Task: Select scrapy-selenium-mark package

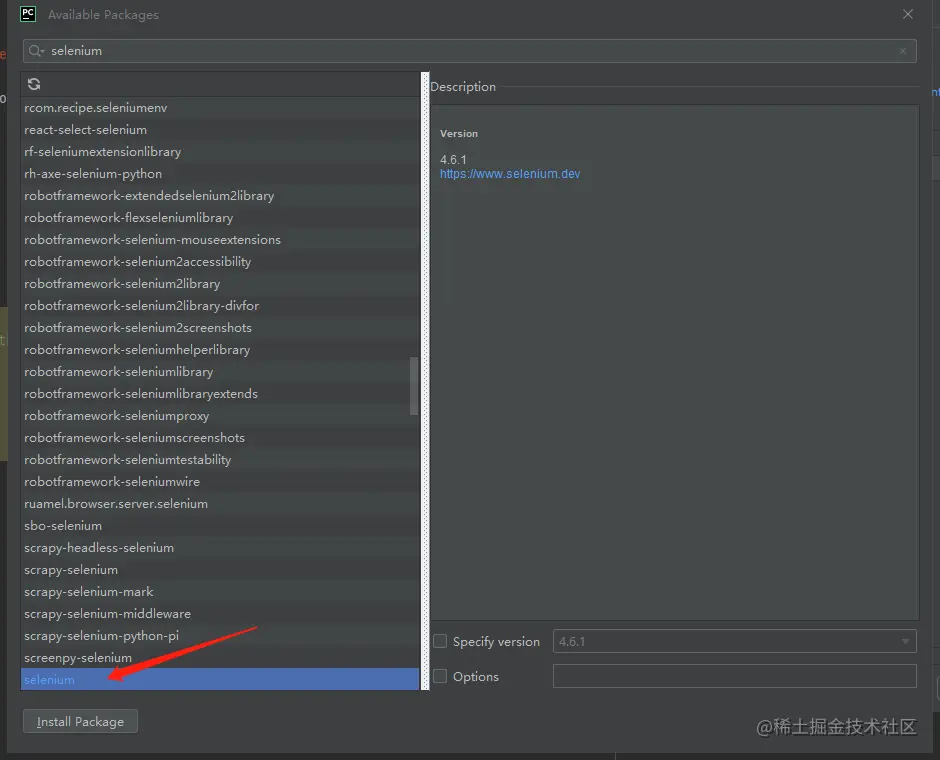Action: pos(220,592)
